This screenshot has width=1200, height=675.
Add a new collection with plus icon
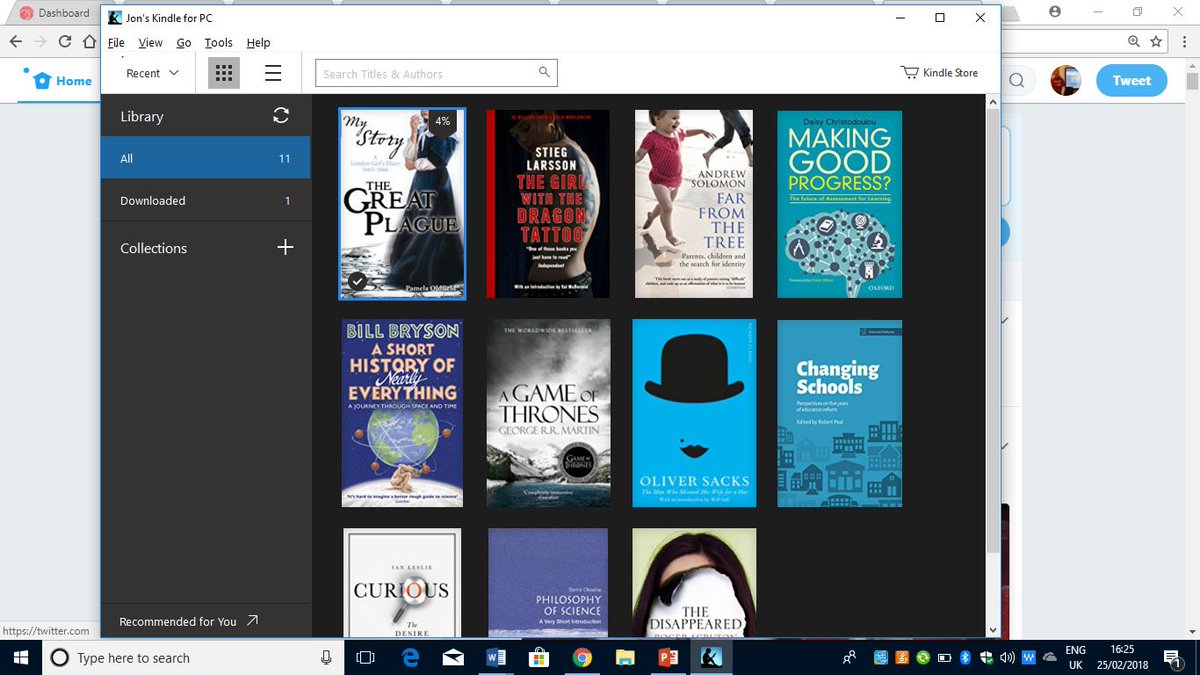click(285, 248)
